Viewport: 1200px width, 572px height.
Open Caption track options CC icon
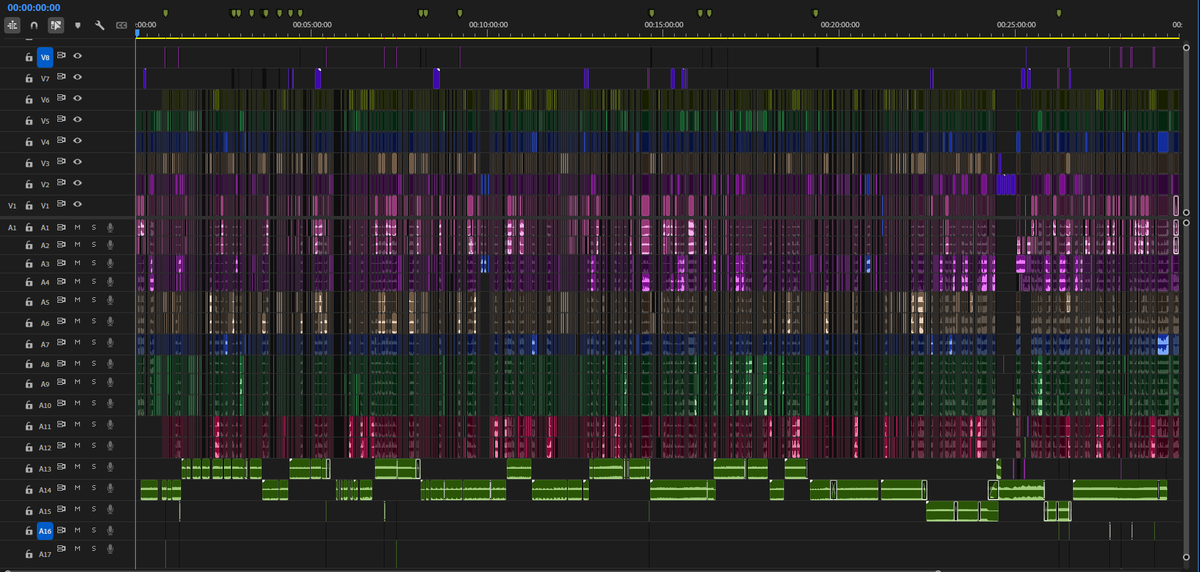point(122,24)
